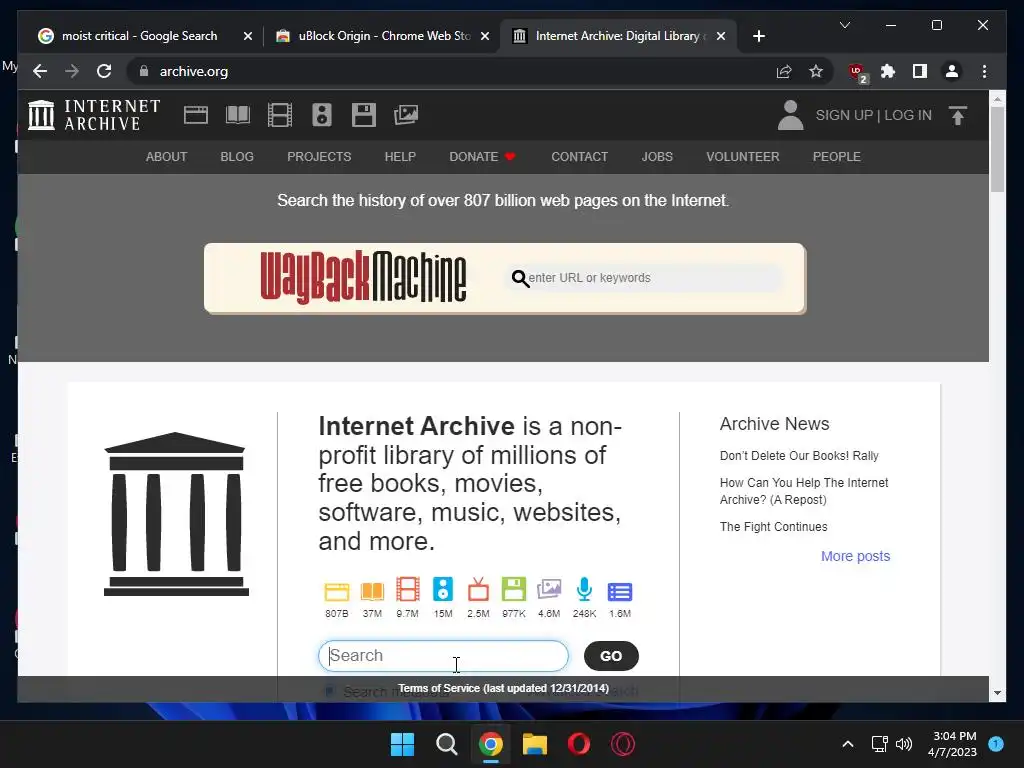
Task: Open the clock showing 3:04 PM
Action: 953,744
